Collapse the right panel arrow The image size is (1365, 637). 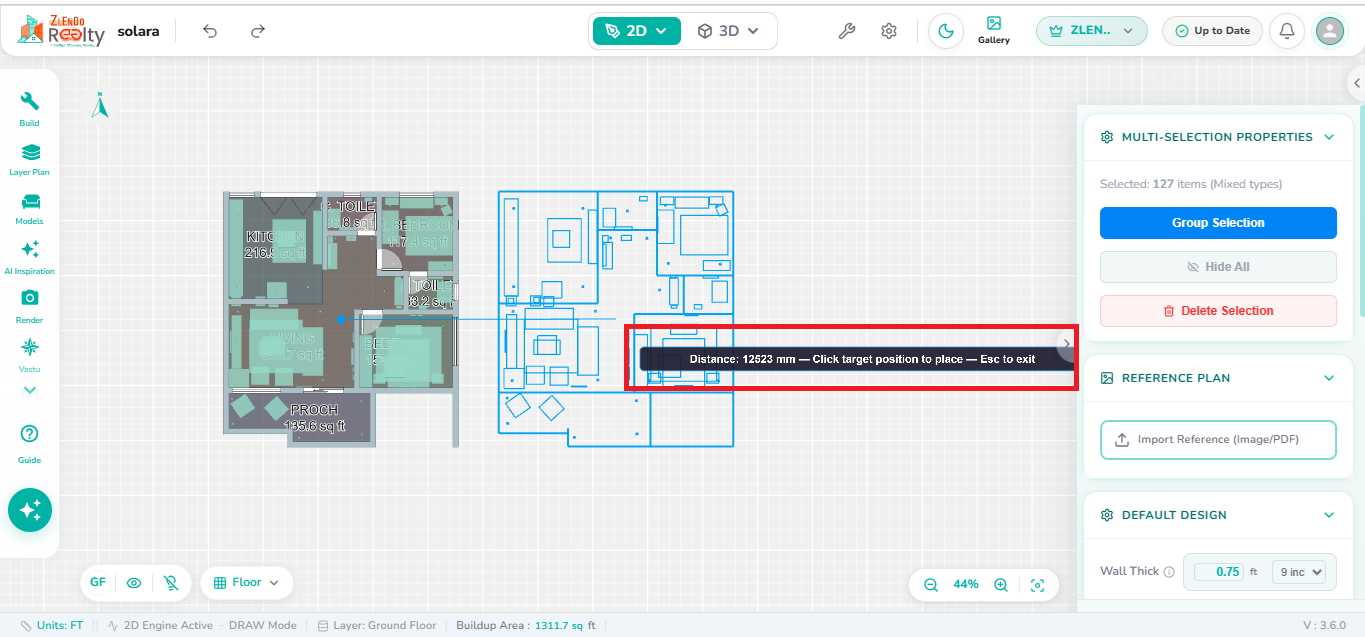point(1066,343)
